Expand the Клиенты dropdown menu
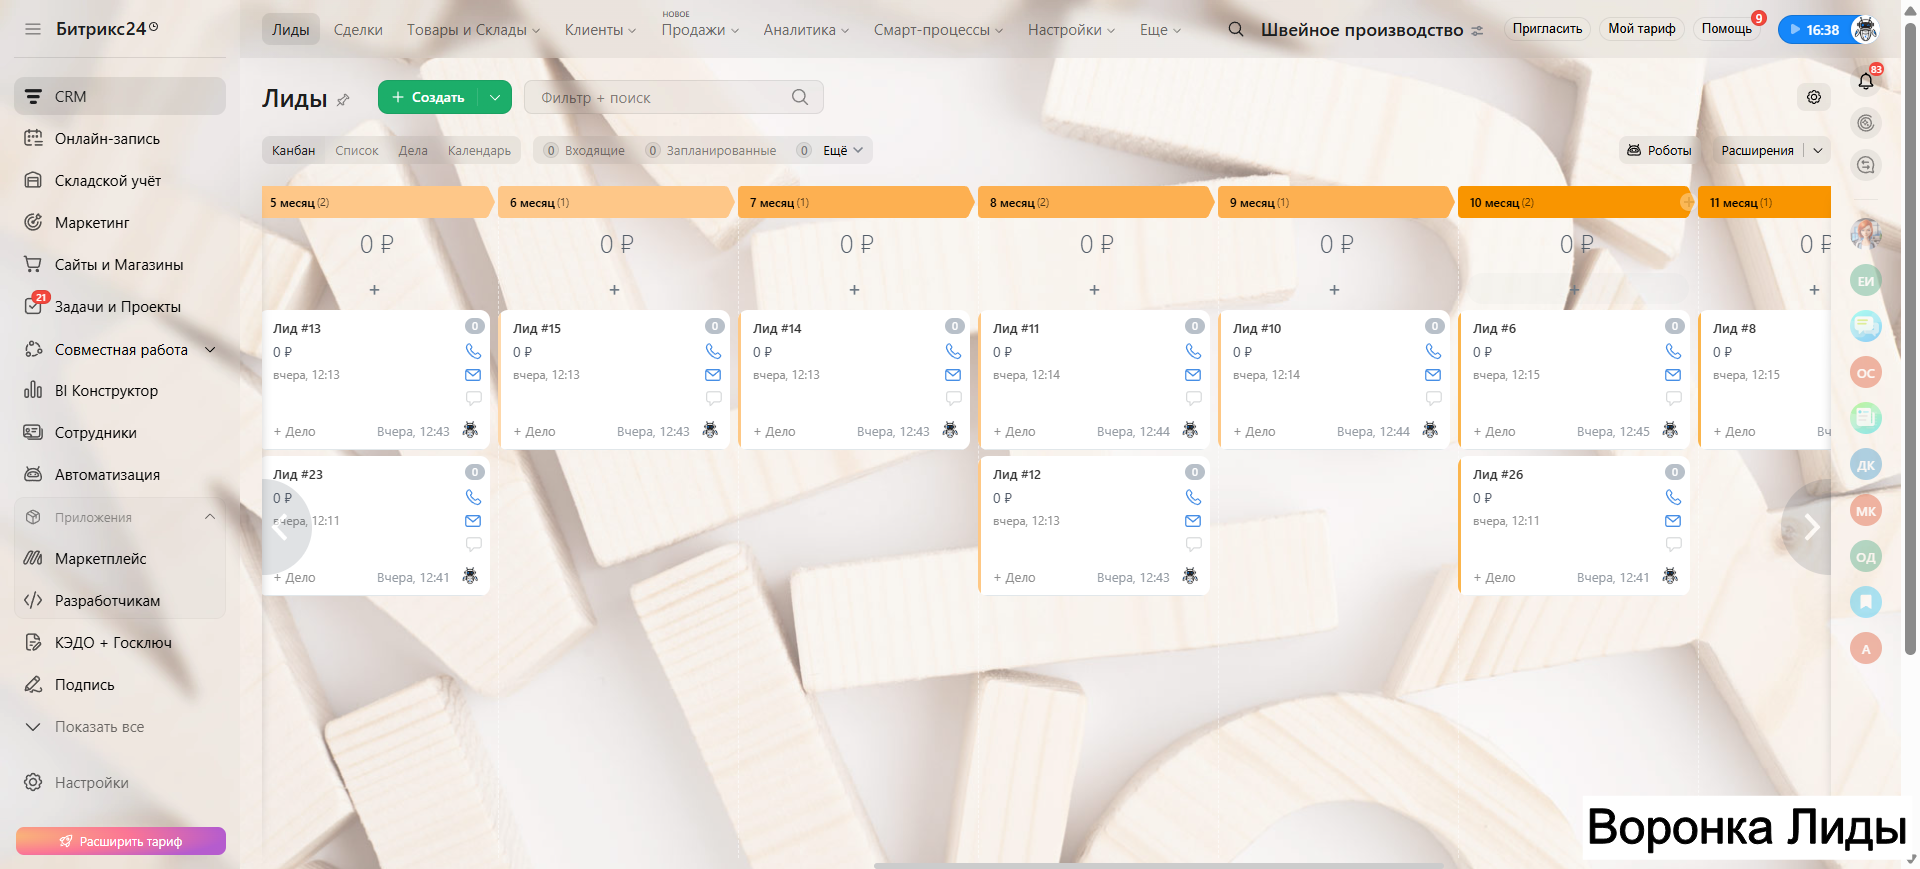Image resolution: width=1920 pixels, height=869 pixels. 600,30
